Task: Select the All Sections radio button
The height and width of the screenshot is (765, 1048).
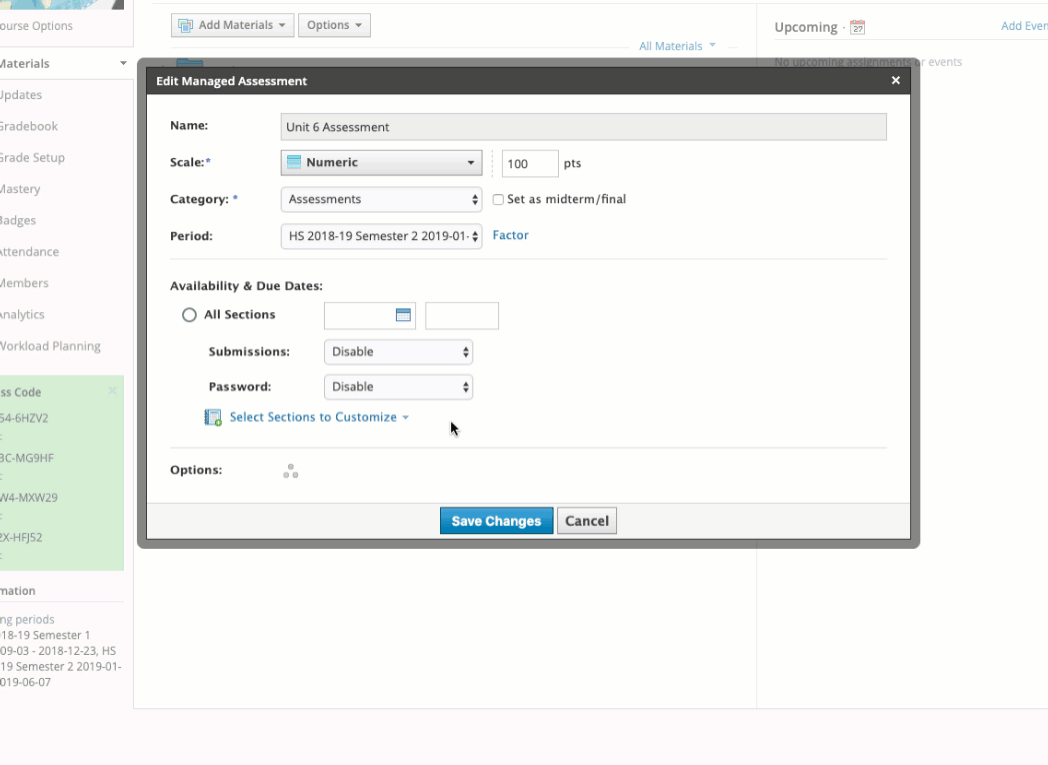Action: point(189,315)
